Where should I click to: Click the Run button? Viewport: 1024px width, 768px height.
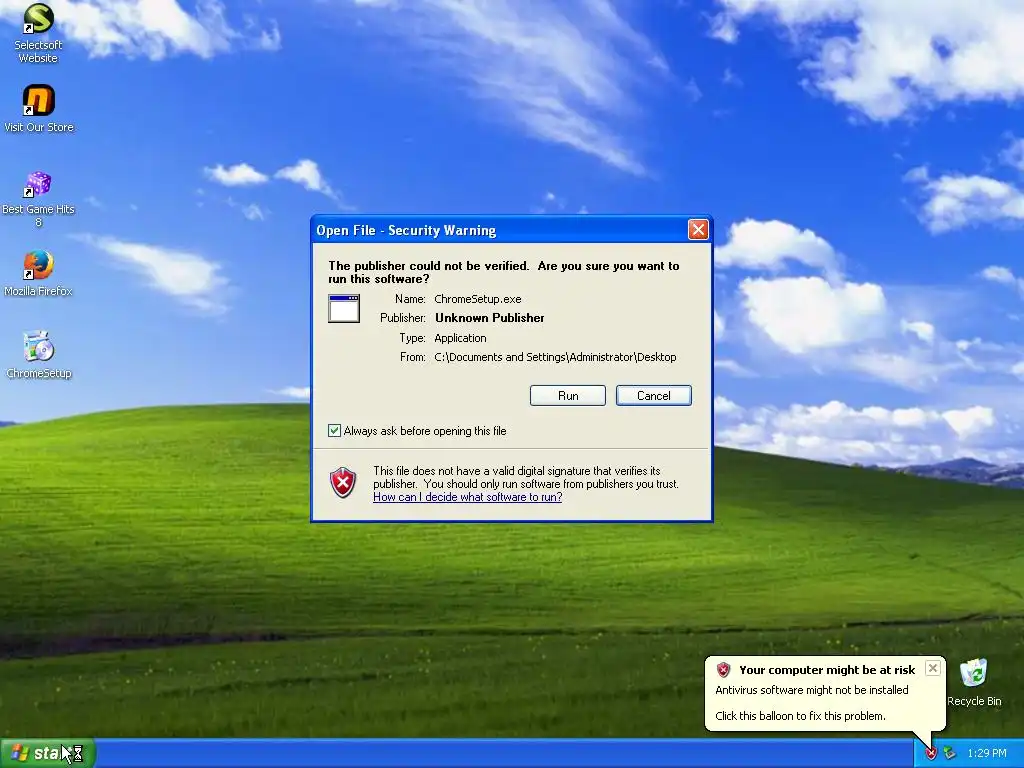[568, 396]
